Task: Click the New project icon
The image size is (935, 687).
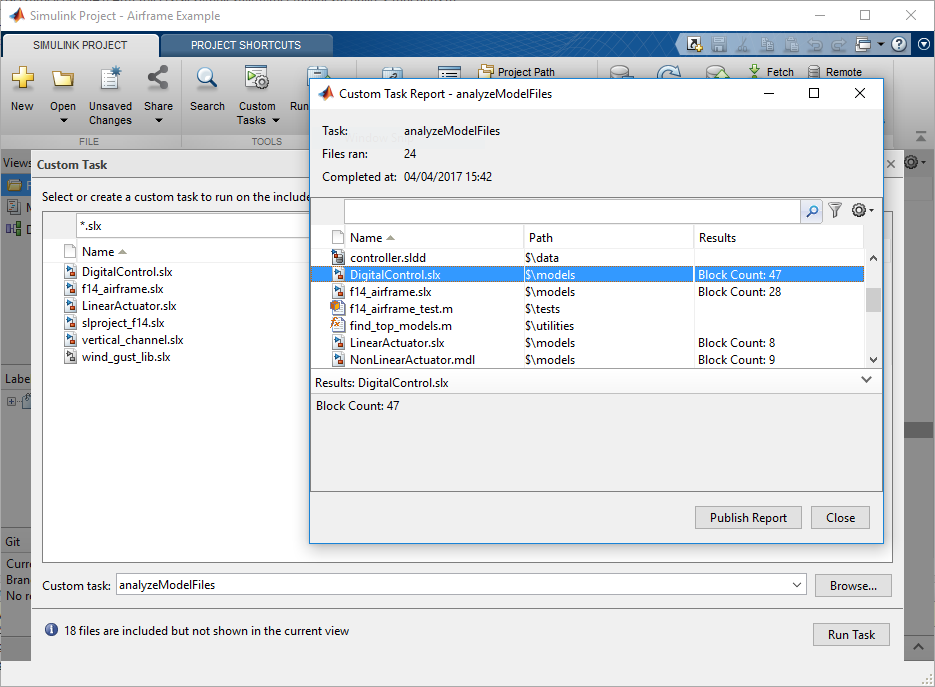Action: tap(22, 78)
